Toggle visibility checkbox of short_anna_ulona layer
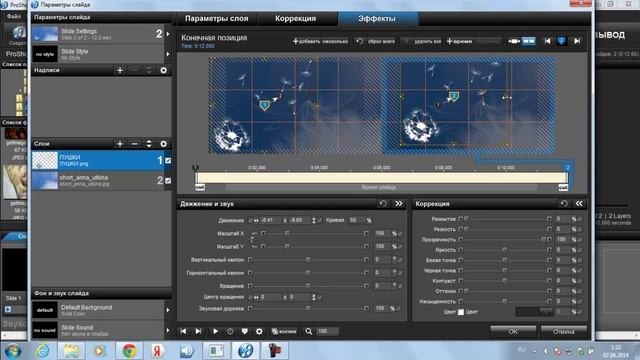Screen dimensions: 640x360 (x=168, y=180)
